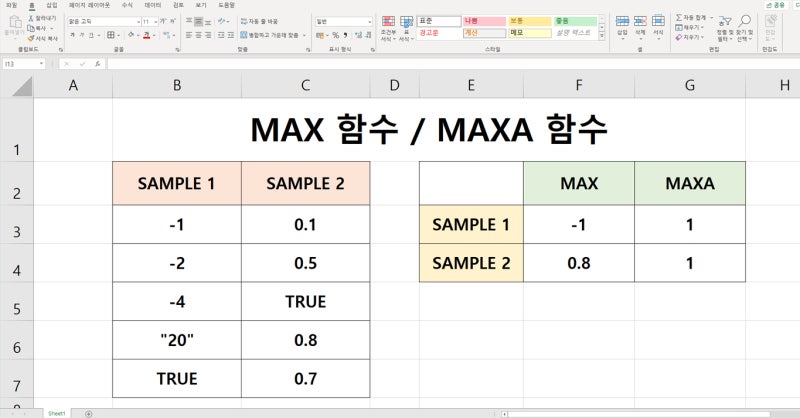Viewport: 800px width, 418px height.
Task: Click the Select All corner triangle
Action: click(x=22, y=86)
